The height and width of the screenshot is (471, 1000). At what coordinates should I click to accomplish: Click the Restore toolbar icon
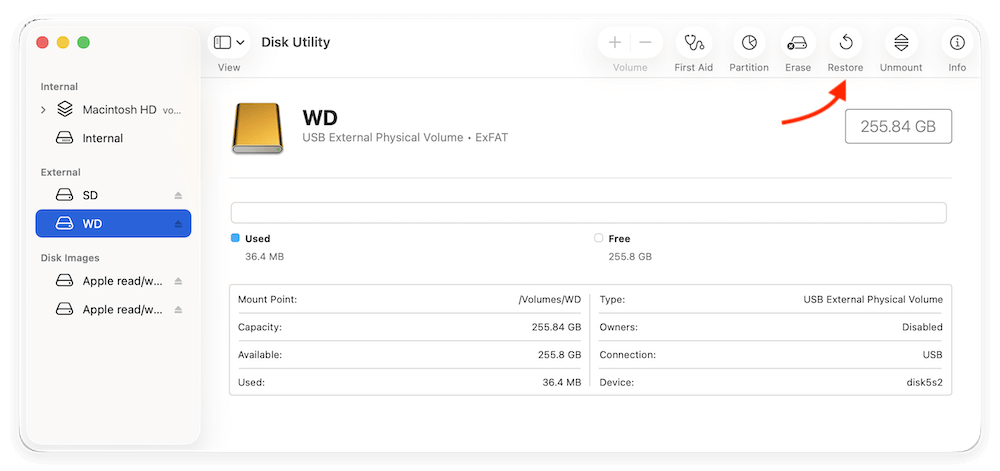pos(845,43)
